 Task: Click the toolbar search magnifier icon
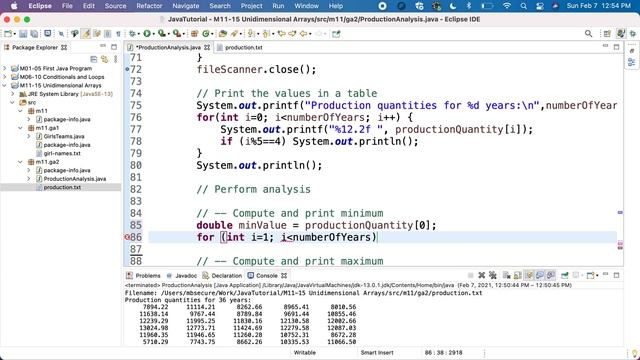tap(588, 34)
